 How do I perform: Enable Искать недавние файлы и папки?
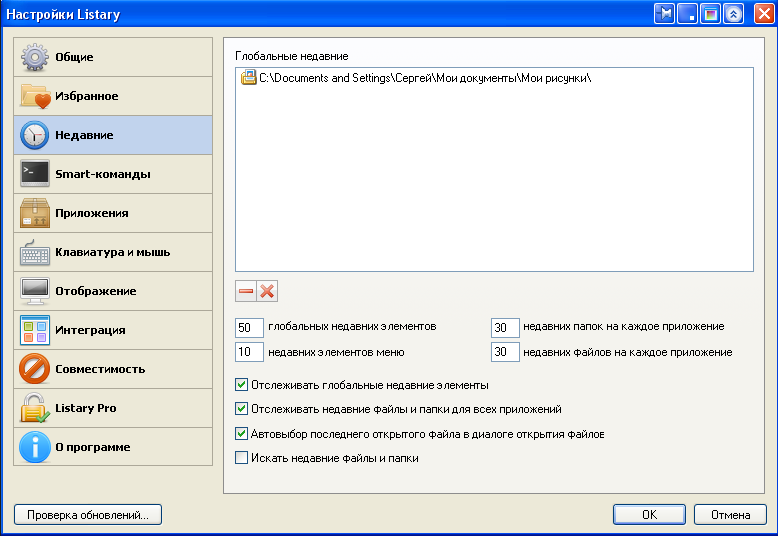pyautogui.click(x=241, y=458)
